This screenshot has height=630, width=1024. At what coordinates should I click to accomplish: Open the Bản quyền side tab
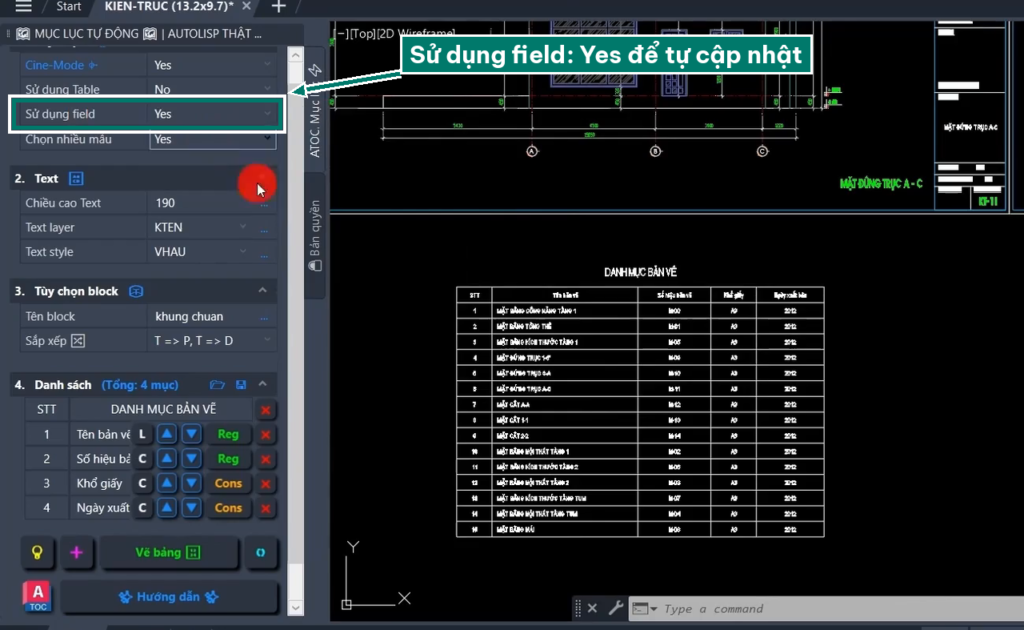[x=315, y=235]
